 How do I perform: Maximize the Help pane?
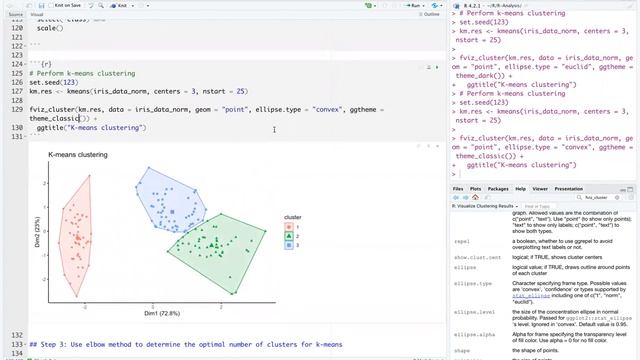click(630, 189)
